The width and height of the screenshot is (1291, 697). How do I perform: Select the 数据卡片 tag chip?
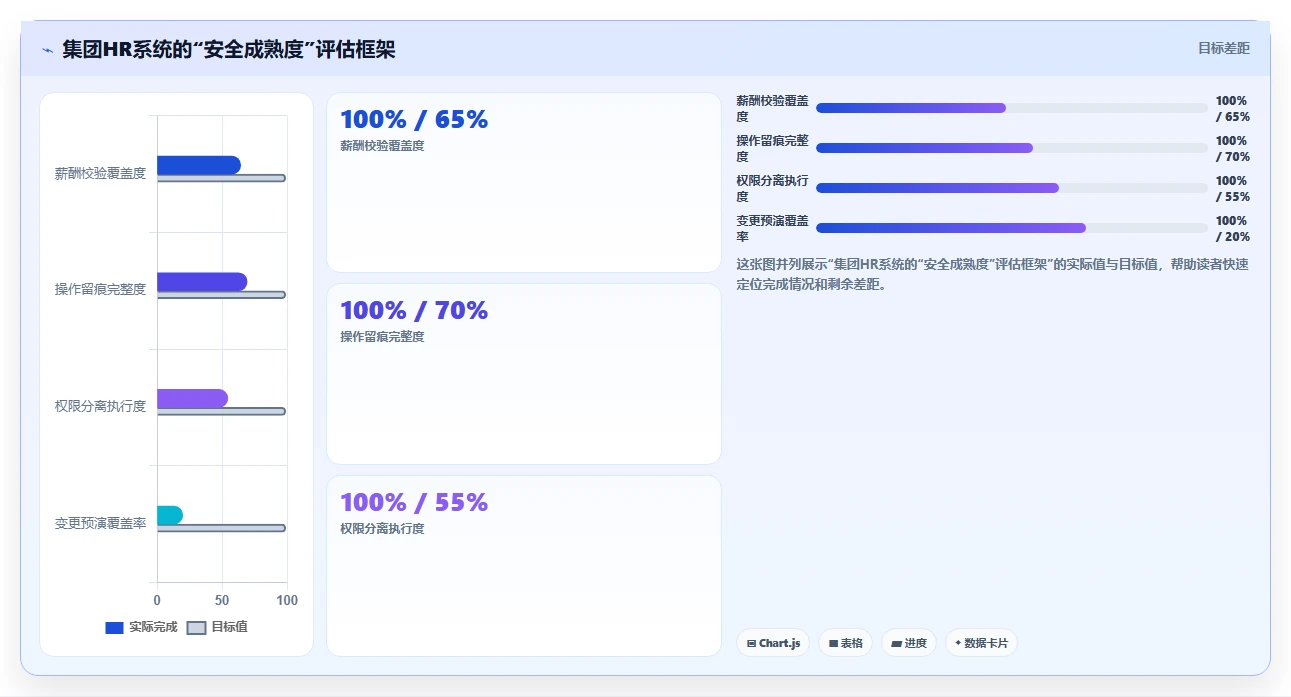pos(981,643)
